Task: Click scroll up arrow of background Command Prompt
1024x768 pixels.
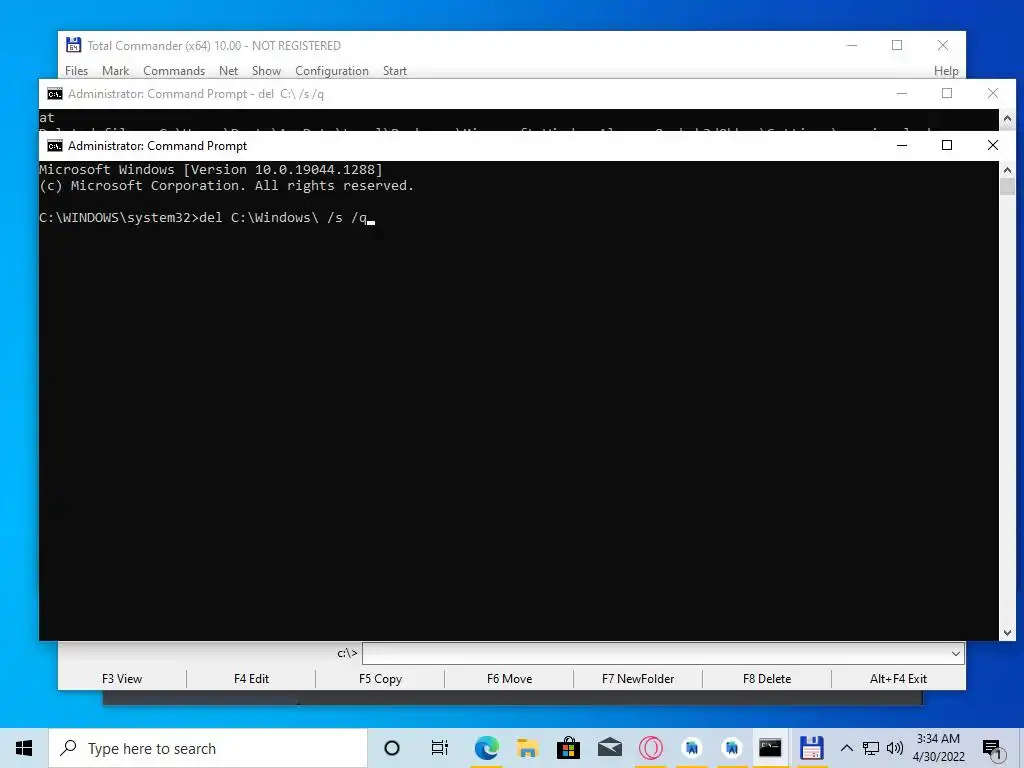Action: pyautogui.click(x=1007, y=118)
